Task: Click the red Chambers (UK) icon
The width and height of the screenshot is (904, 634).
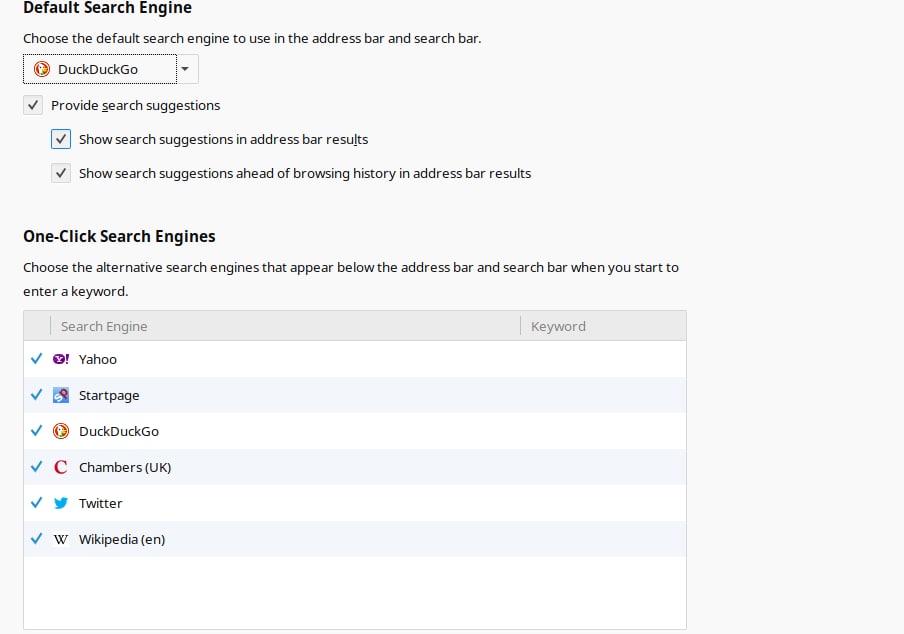Action: 61,467
